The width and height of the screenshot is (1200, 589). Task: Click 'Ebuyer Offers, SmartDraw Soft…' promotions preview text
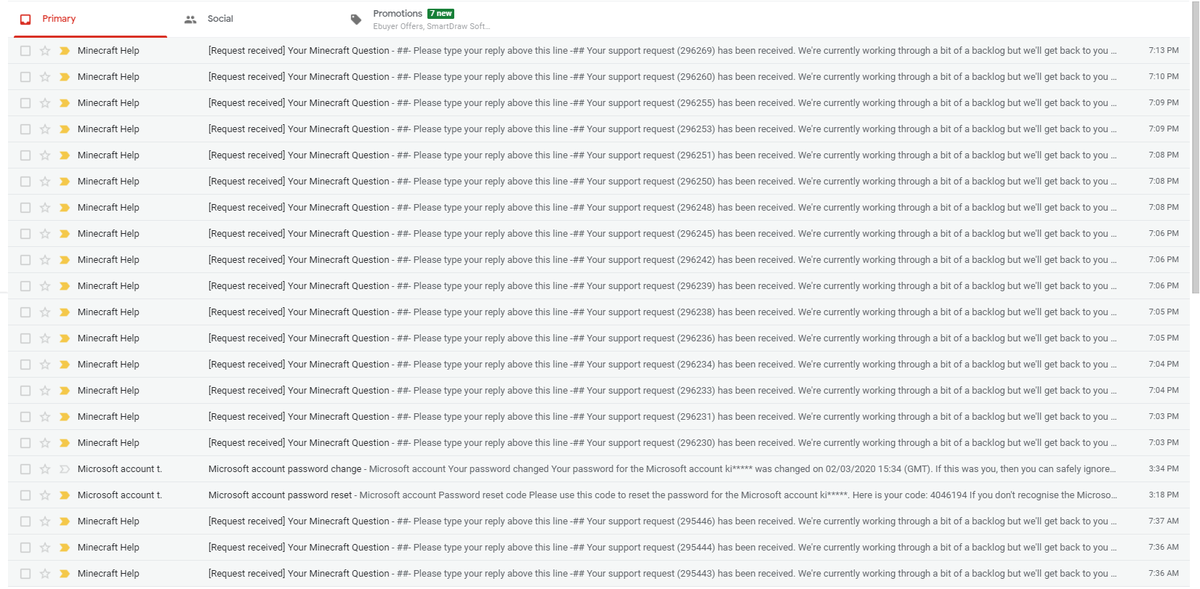[432, 26]
